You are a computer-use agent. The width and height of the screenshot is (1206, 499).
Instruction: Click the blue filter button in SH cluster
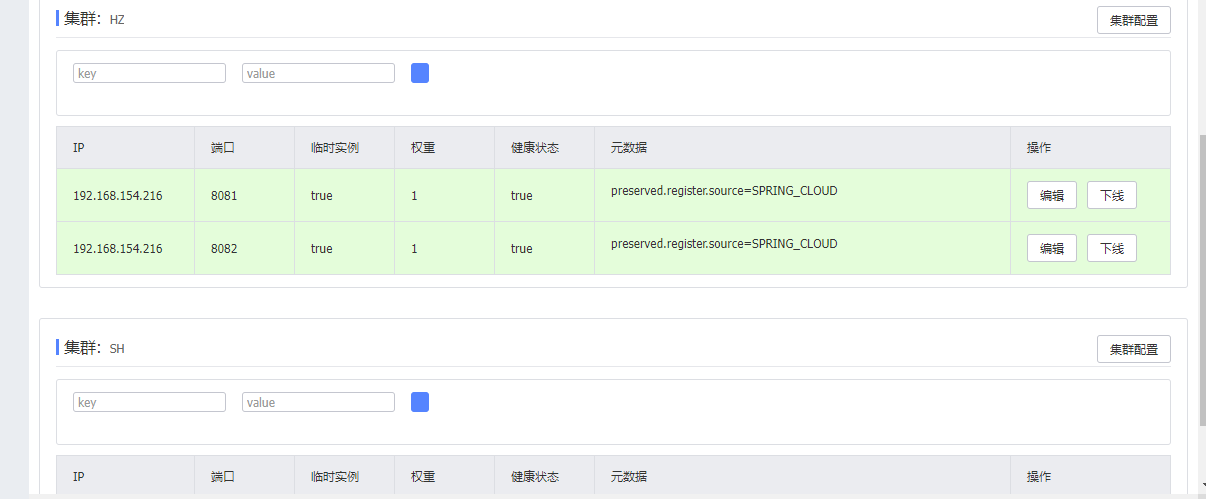(x=420, y=402)
